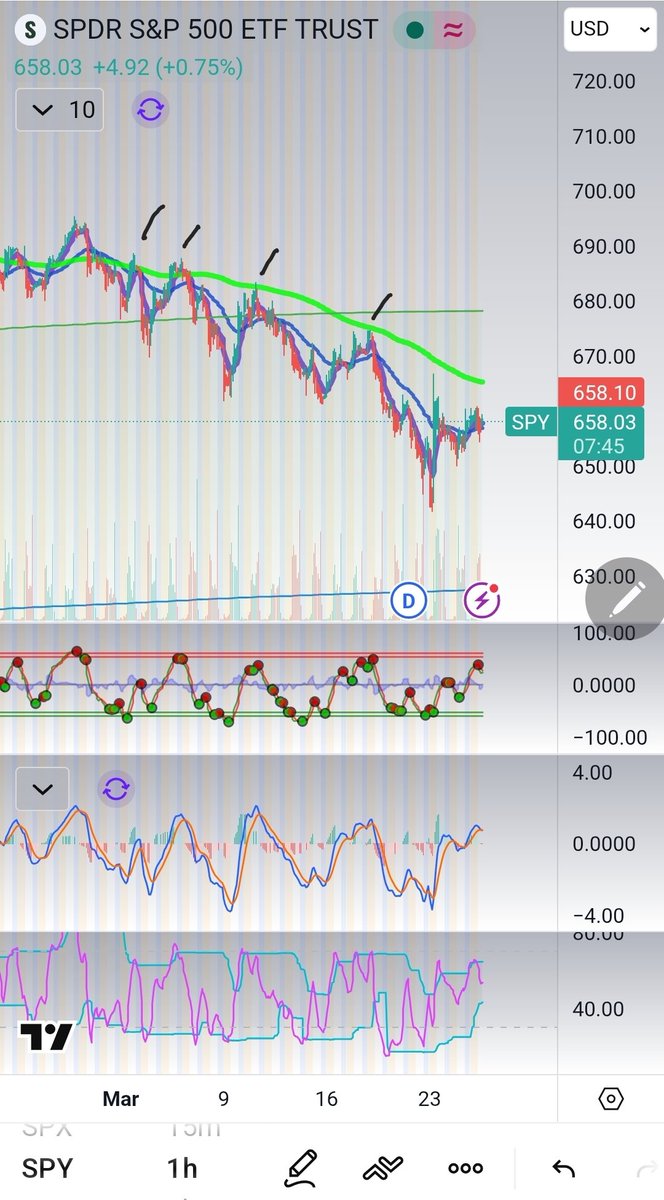The image size is (664, 1200).
Task: Open the USD currency dropdown
Action: click(609, 29)
